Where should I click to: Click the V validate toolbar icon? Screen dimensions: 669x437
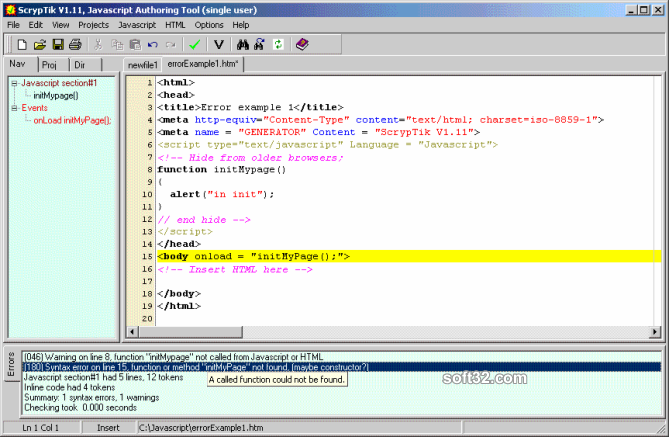218,44
